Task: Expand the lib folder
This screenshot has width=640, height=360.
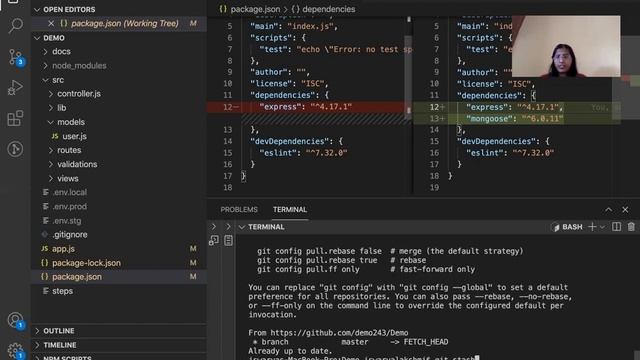Action: 62,108
